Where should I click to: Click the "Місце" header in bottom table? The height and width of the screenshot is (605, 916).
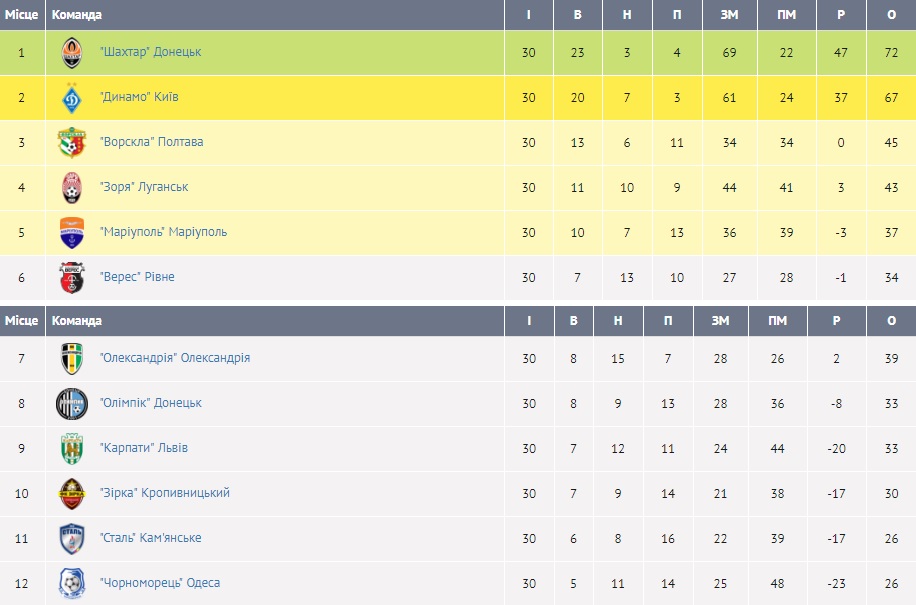pyautogui.click(x=21, y=321)
